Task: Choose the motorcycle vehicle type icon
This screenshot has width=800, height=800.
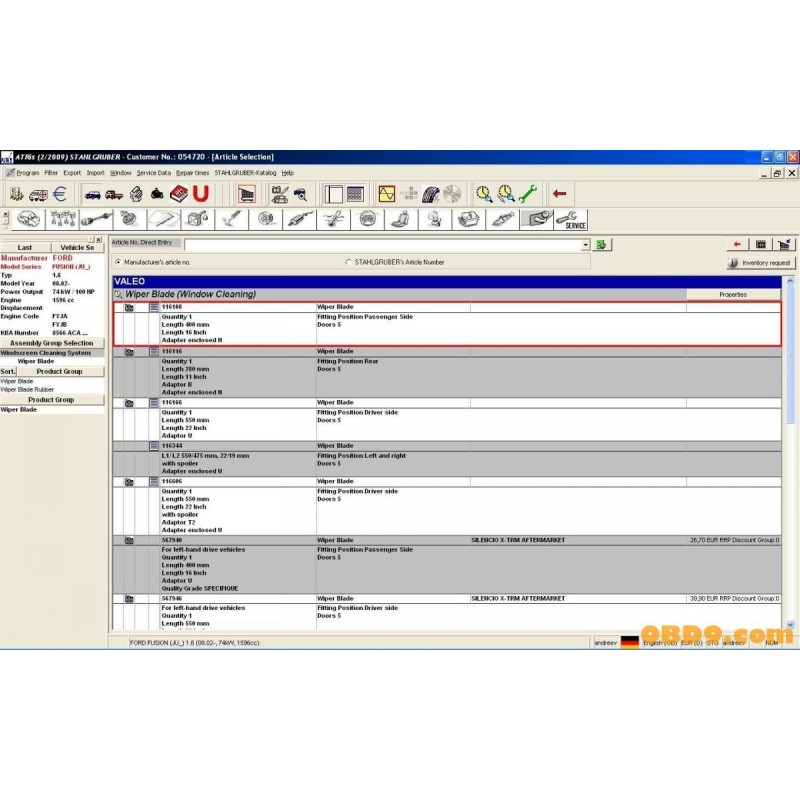Action: click(x=157, y=194)
